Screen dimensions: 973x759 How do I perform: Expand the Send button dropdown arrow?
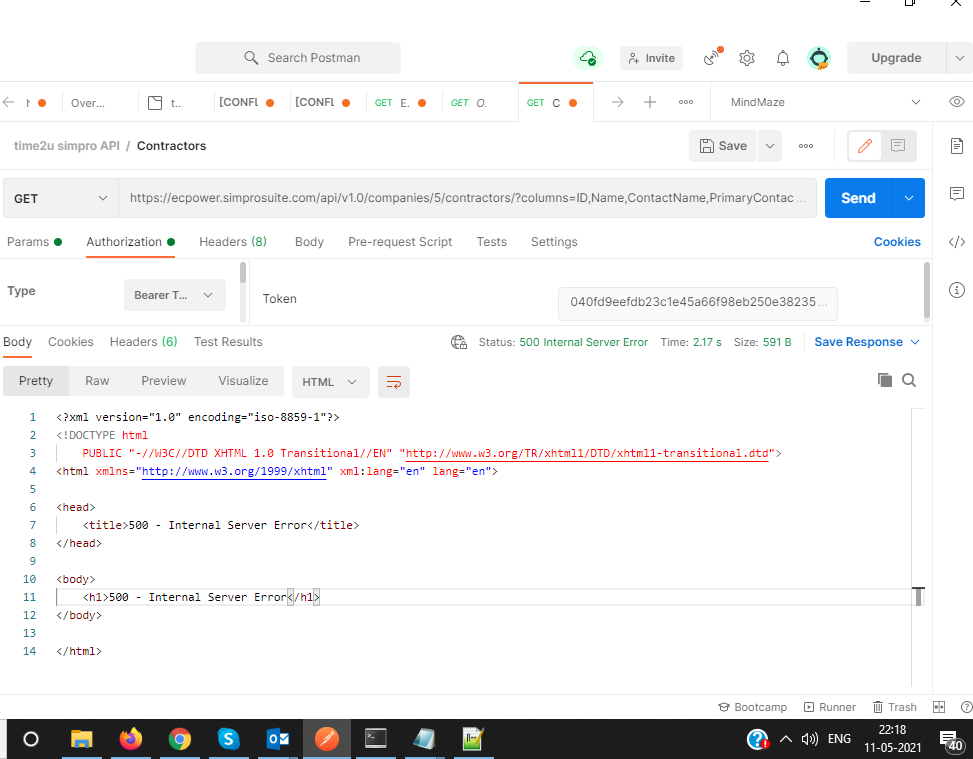[909, 198]
